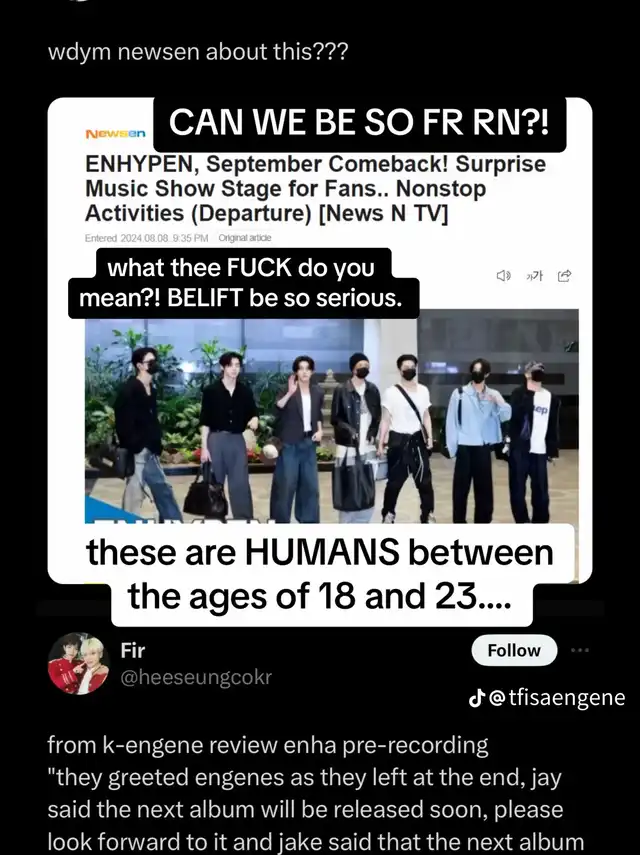Select the 가가 font size icon
This screenshot has height=855, width=640.
[x=534, y=276]
